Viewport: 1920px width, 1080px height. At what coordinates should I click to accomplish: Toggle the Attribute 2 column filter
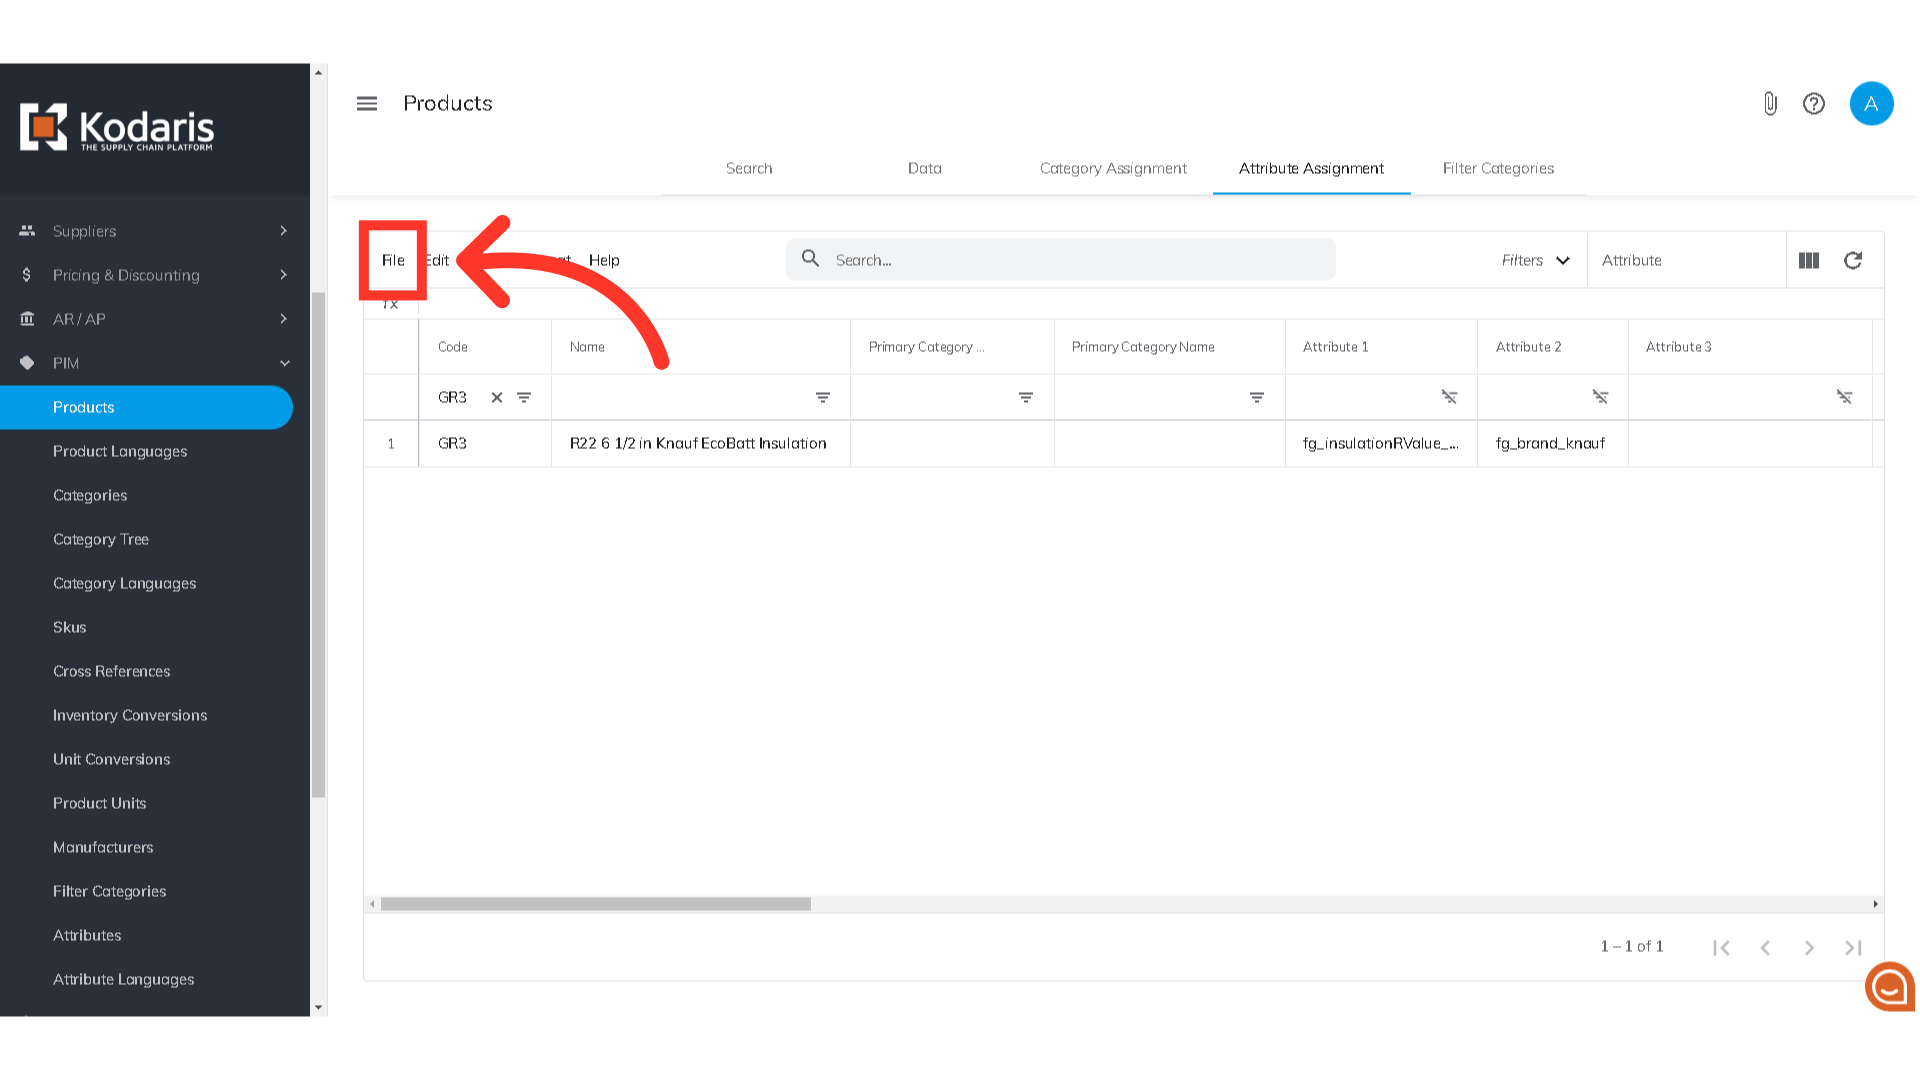click(1600, 398)
